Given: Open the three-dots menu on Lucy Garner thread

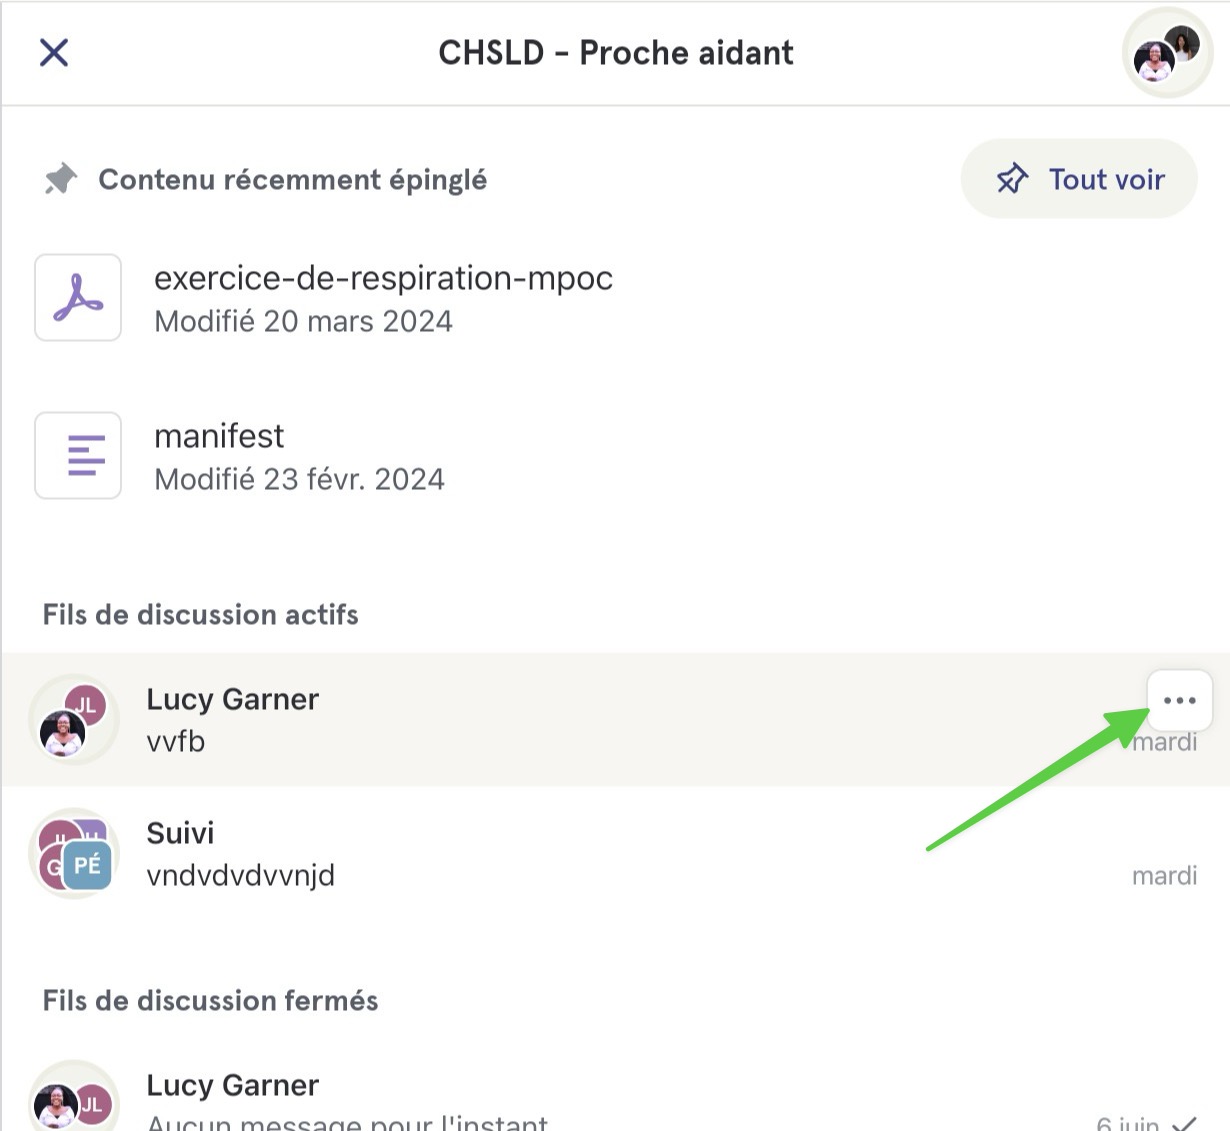Looking at the screenshot, I should pyautogui.click(x=1180, y=700).
